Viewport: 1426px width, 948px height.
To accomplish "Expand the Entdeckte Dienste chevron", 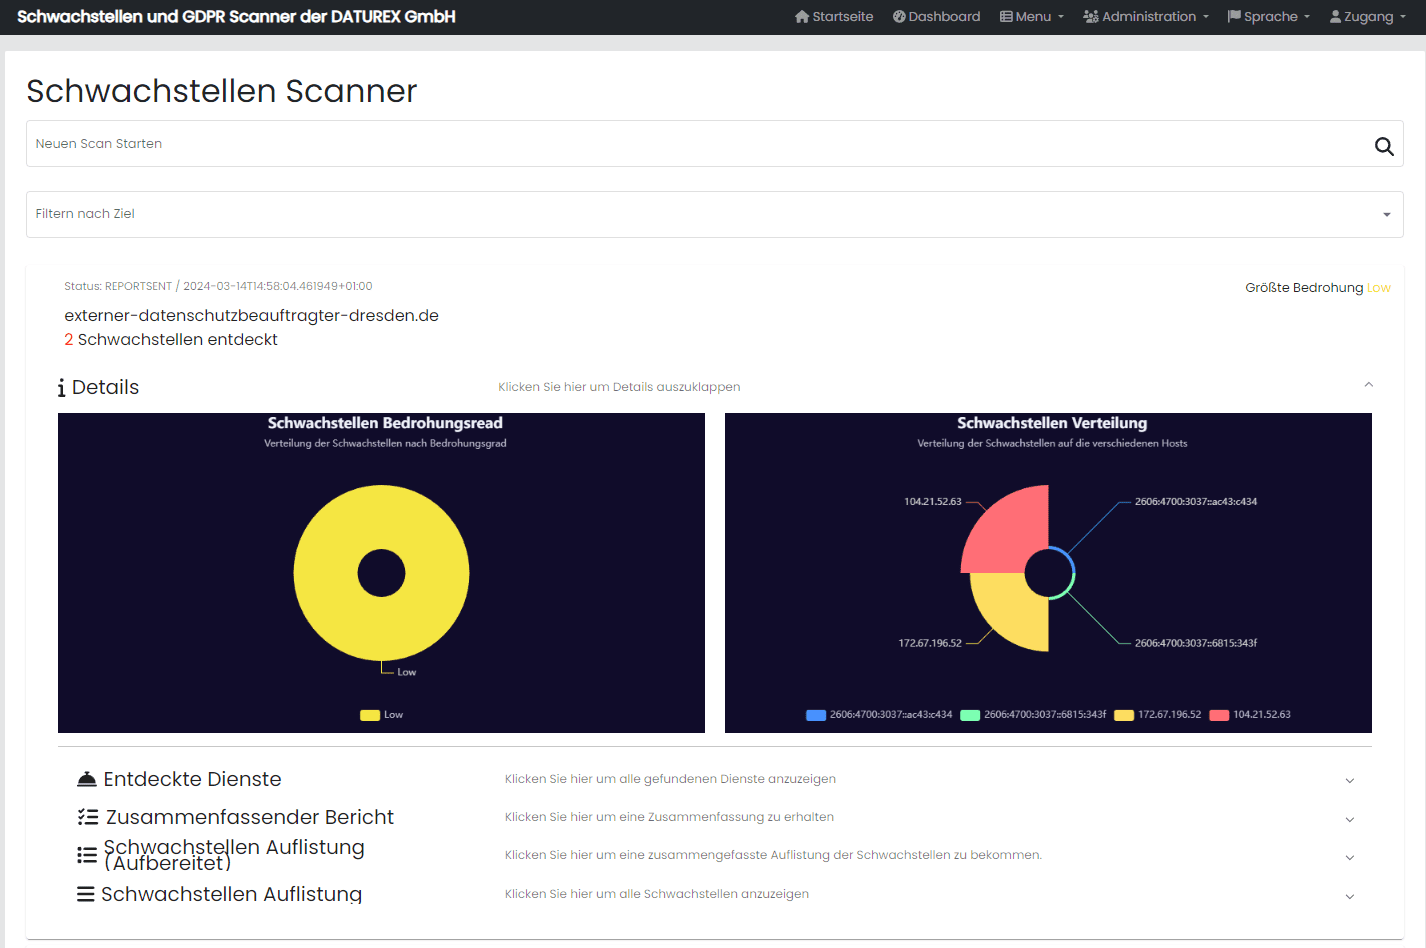I will pyautogui.click(x=1349, y=780).
